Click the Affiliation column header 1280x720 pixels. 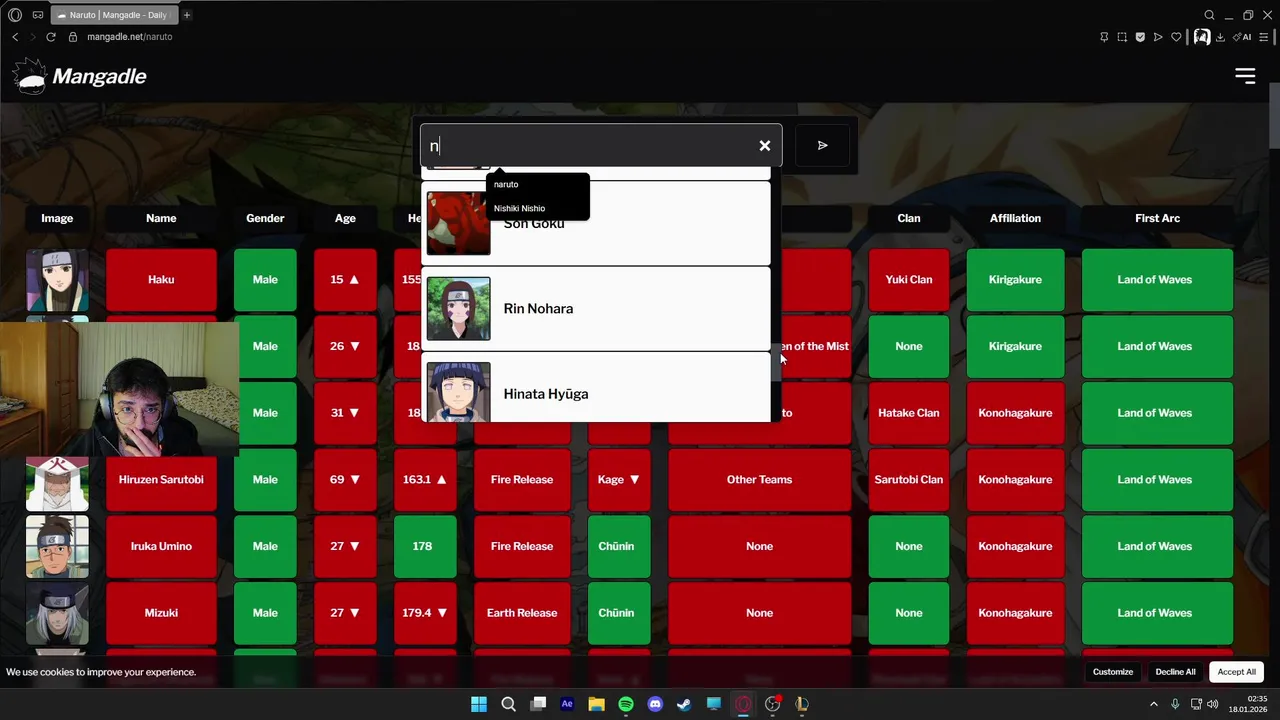[1015, 218]
